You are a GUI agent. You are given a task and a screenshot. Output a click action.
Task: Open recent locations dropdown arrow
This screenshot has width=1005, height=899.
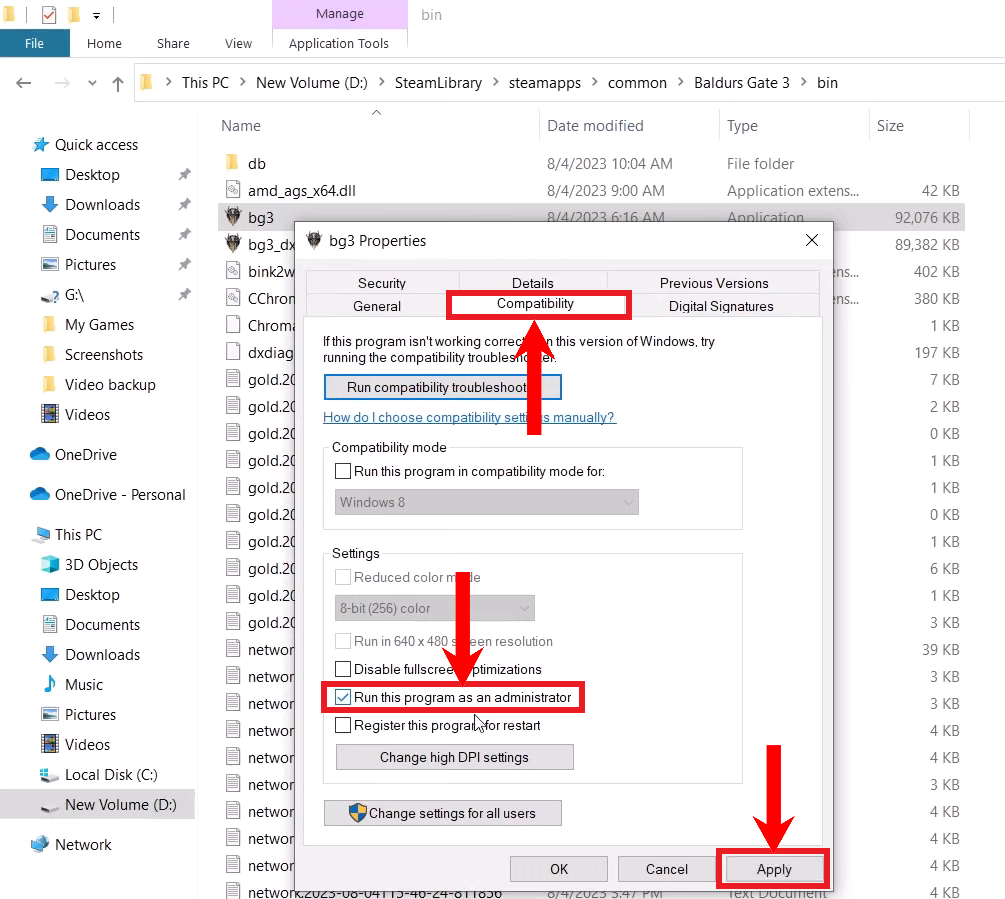point(92,83)
